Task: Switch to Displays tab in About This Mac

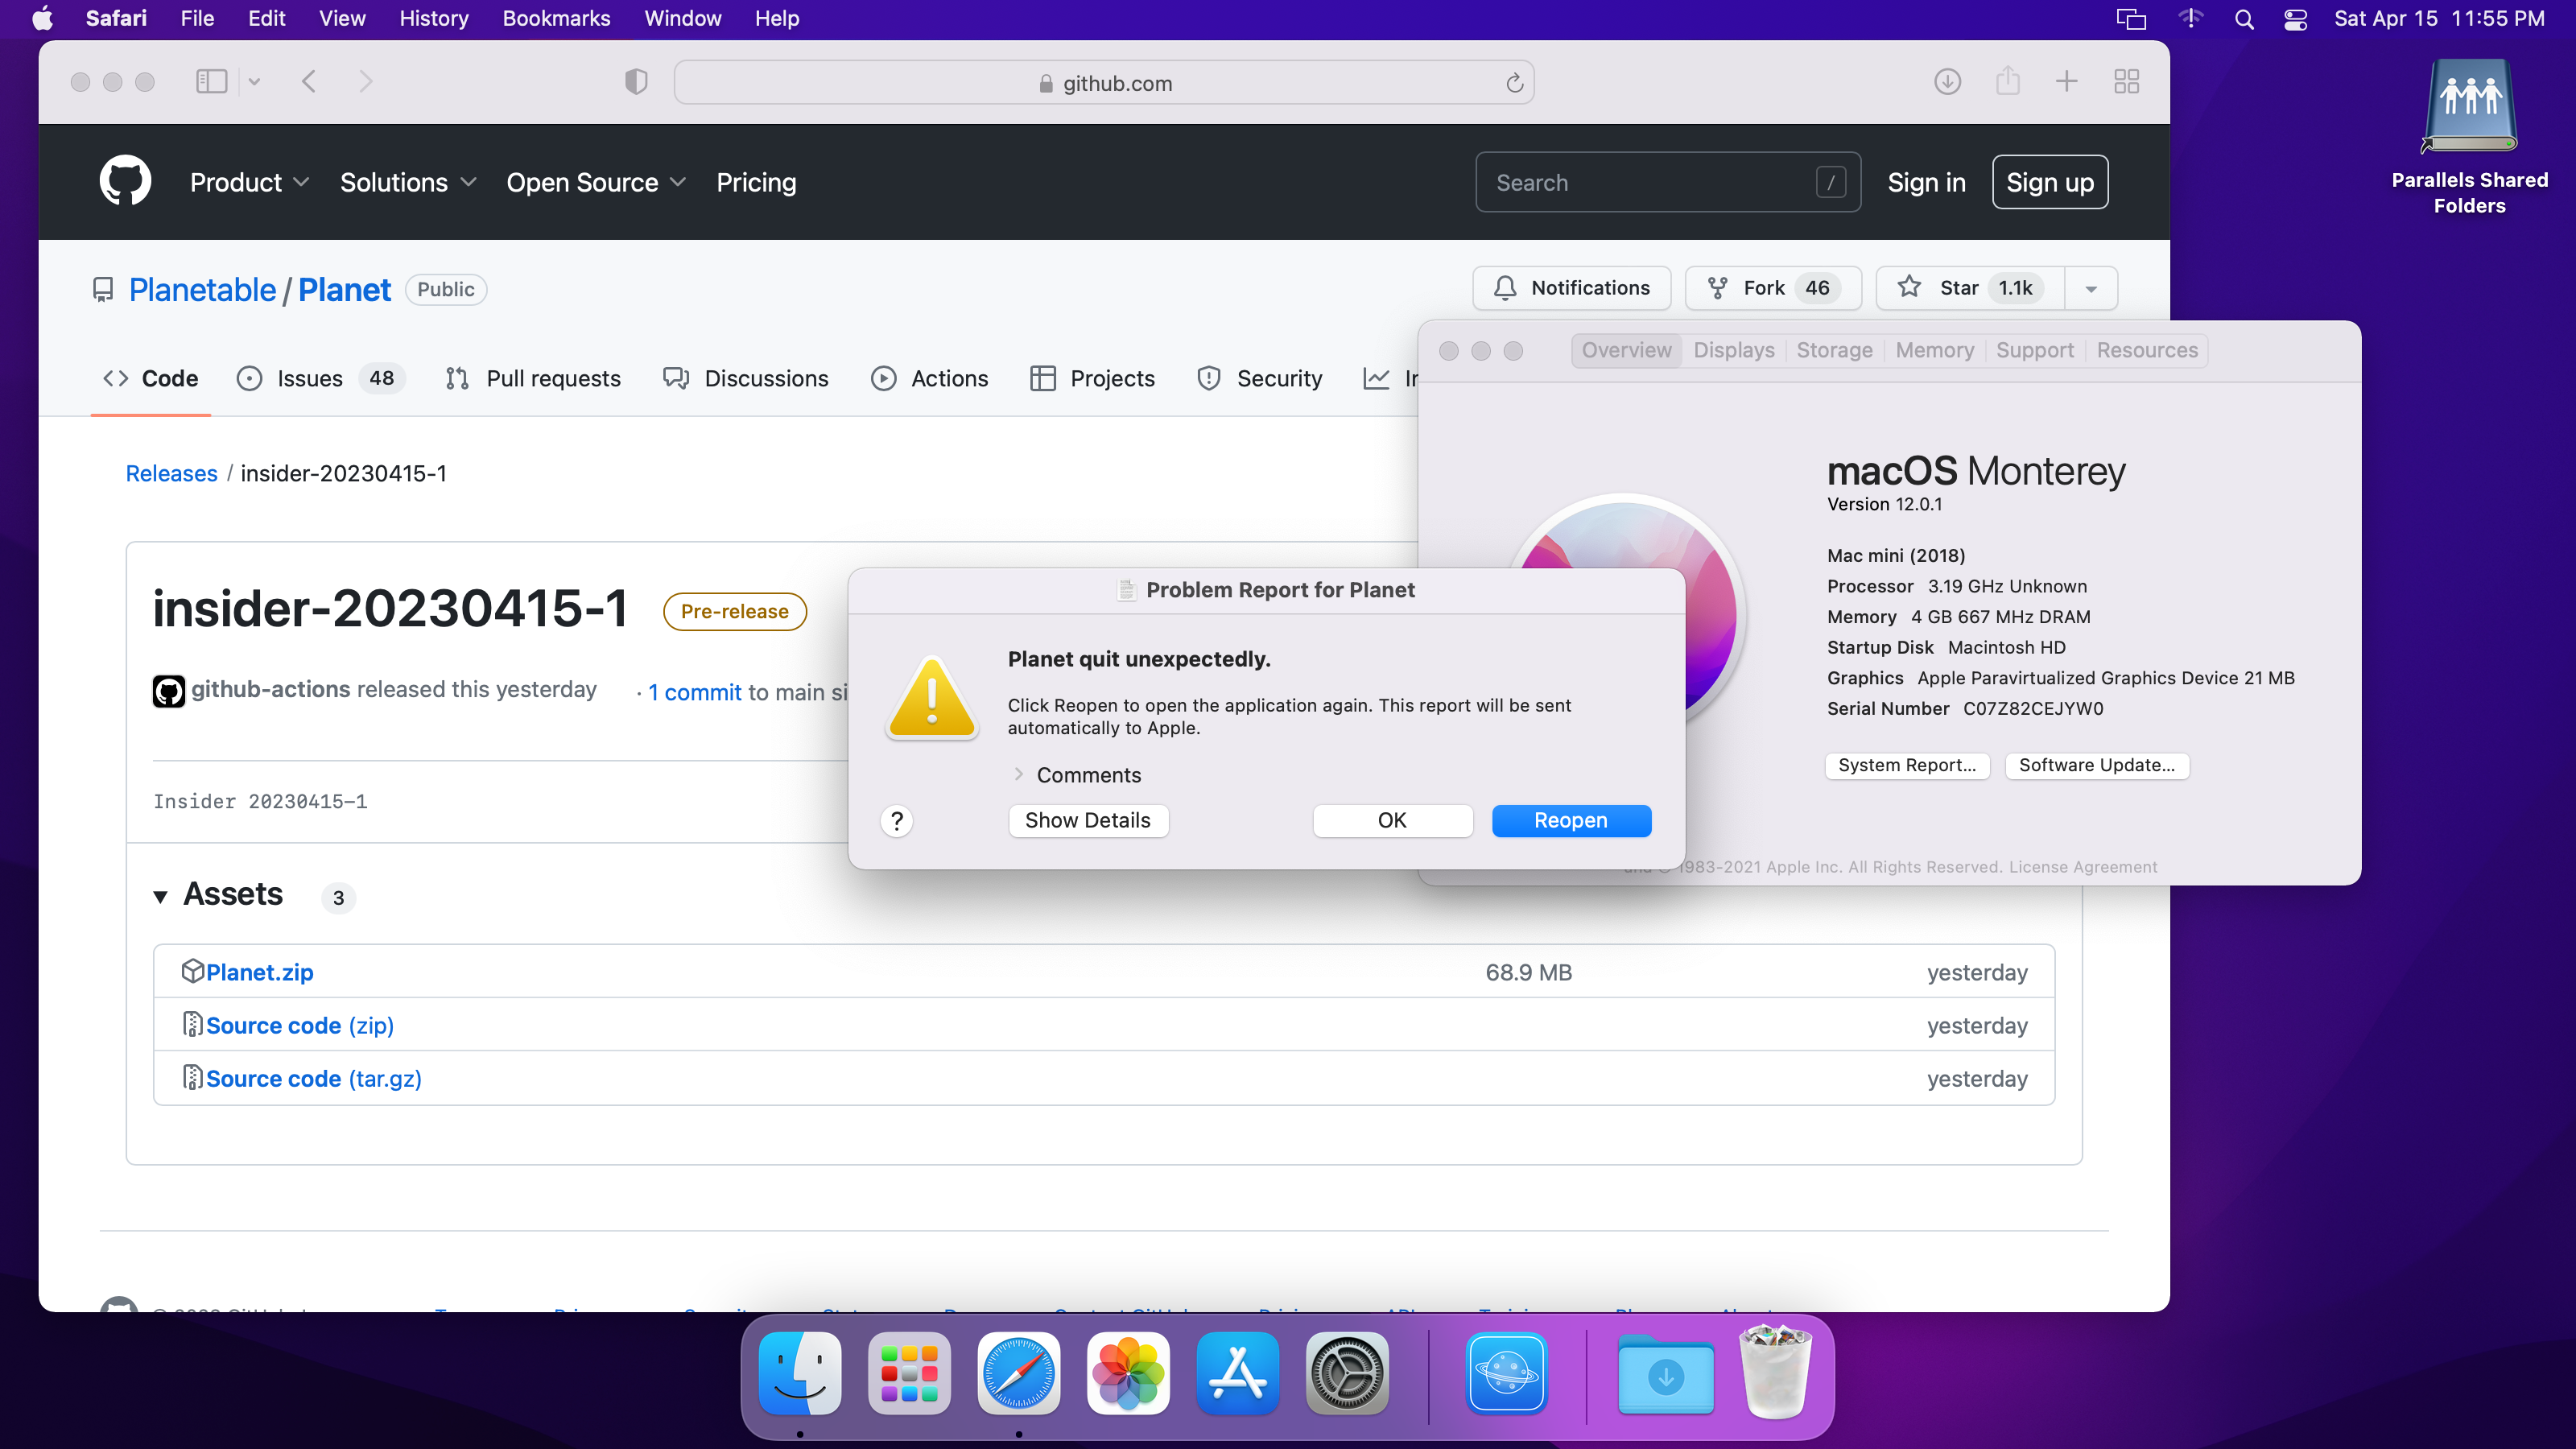Action: (1734, 350)
